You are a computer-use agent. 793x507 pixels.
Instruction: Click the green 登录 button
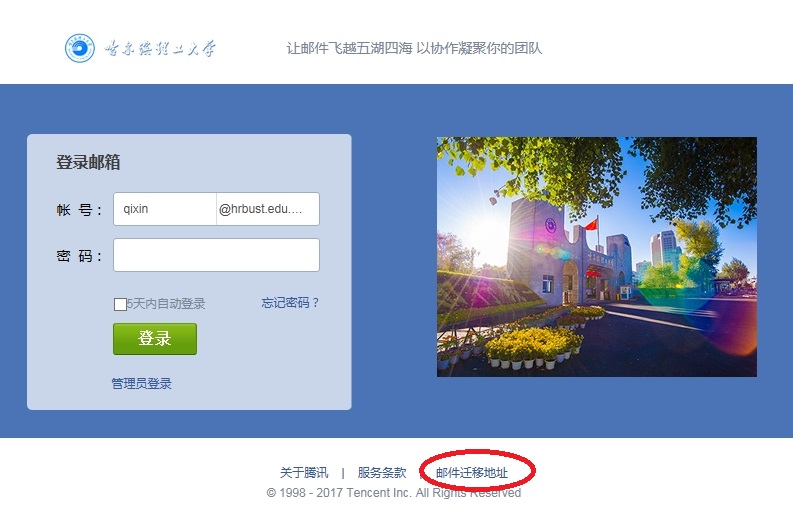(x=155, y=339)
